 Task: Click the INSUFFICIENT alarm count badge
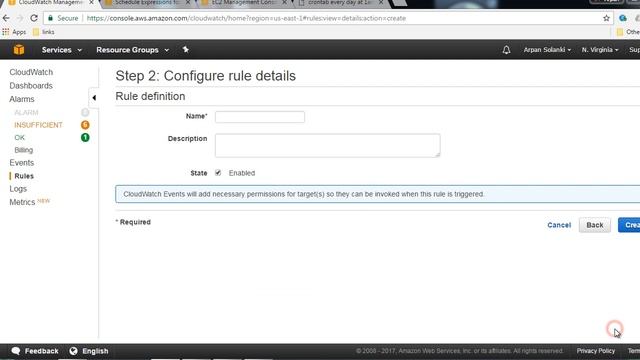coord(85,125)
